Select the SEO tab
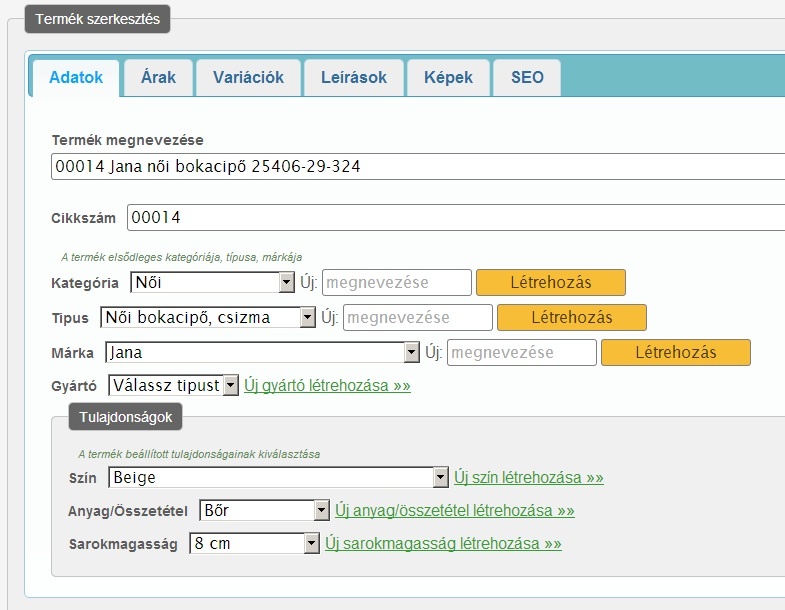The image size is (785, 610). pyautogui.click(x=527, y=78)
